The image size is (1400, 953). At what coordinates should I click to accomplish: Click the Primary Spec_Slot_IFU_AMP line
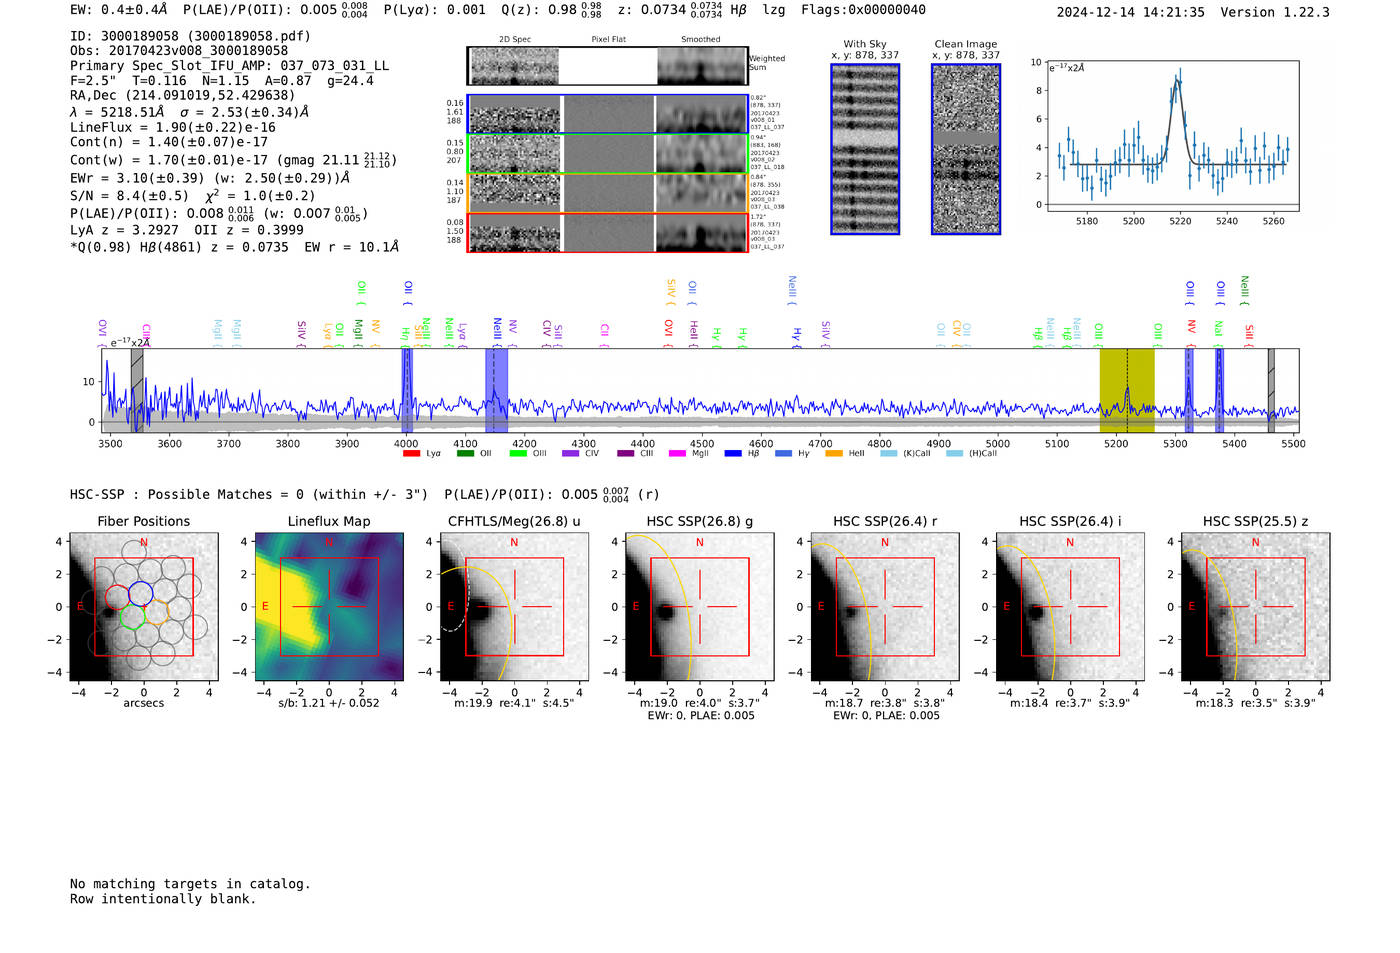[230, 66]
